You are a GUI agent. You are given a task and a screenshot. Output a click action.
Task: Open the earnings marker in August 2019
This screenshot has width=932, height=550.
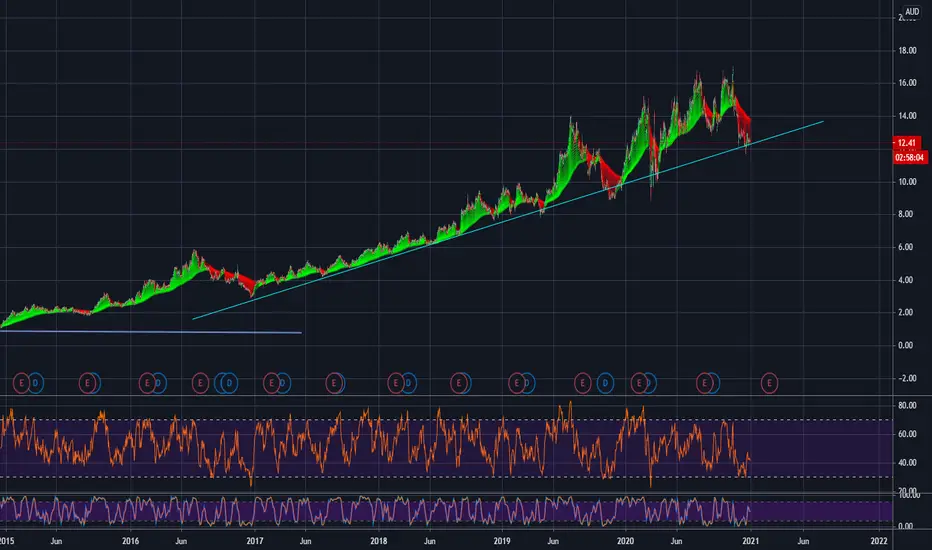pos(582,384)
